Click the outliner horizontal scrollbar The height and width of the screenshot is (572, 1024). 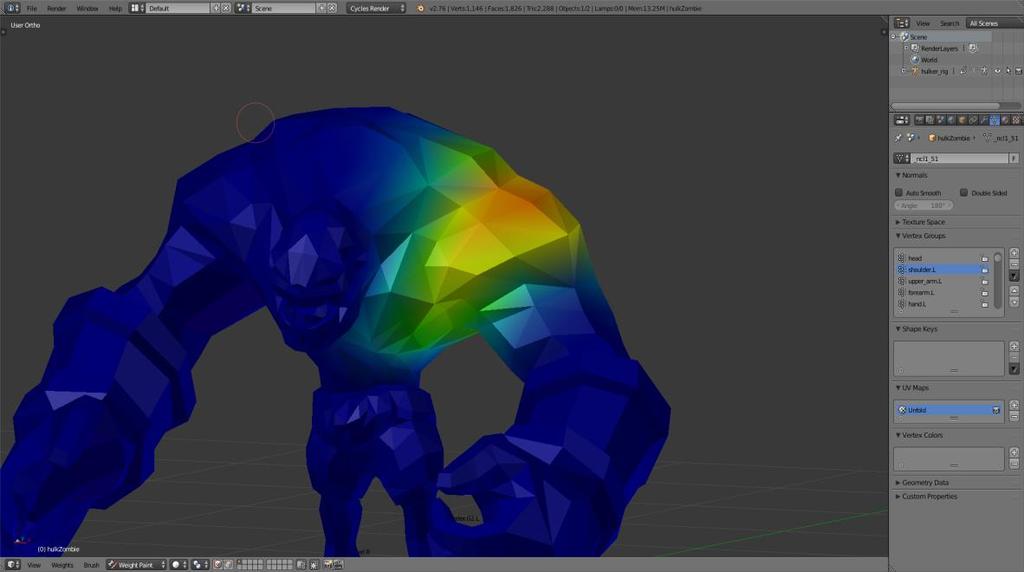pos(945,106)
